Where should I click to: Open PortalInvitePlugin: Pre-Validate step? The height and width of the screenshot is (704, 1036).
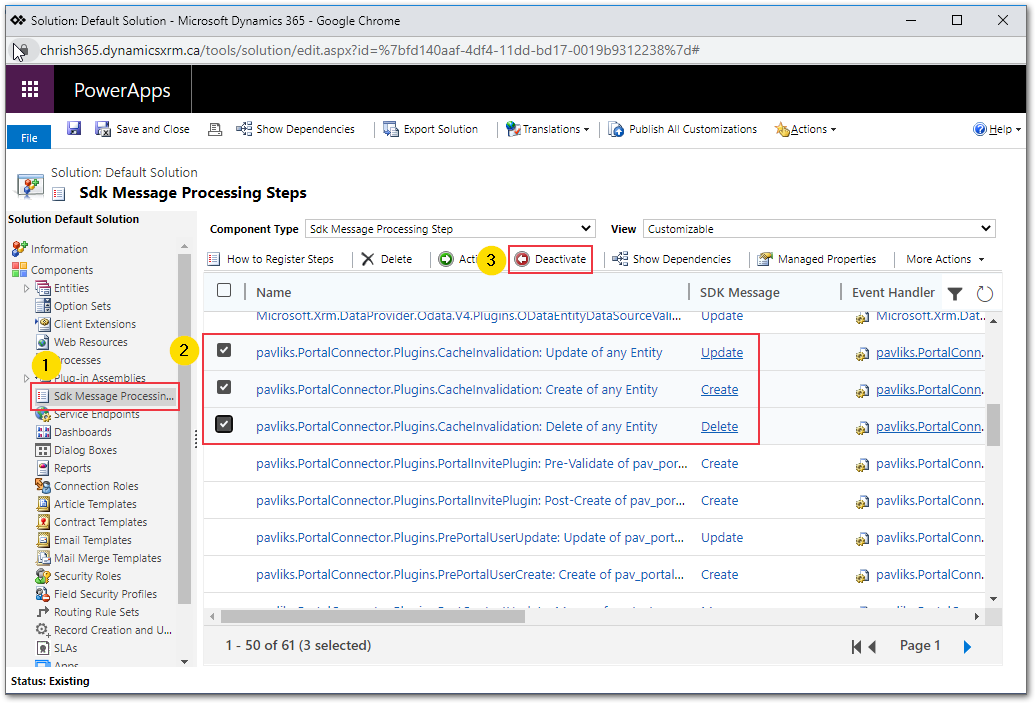pos(472,464)
